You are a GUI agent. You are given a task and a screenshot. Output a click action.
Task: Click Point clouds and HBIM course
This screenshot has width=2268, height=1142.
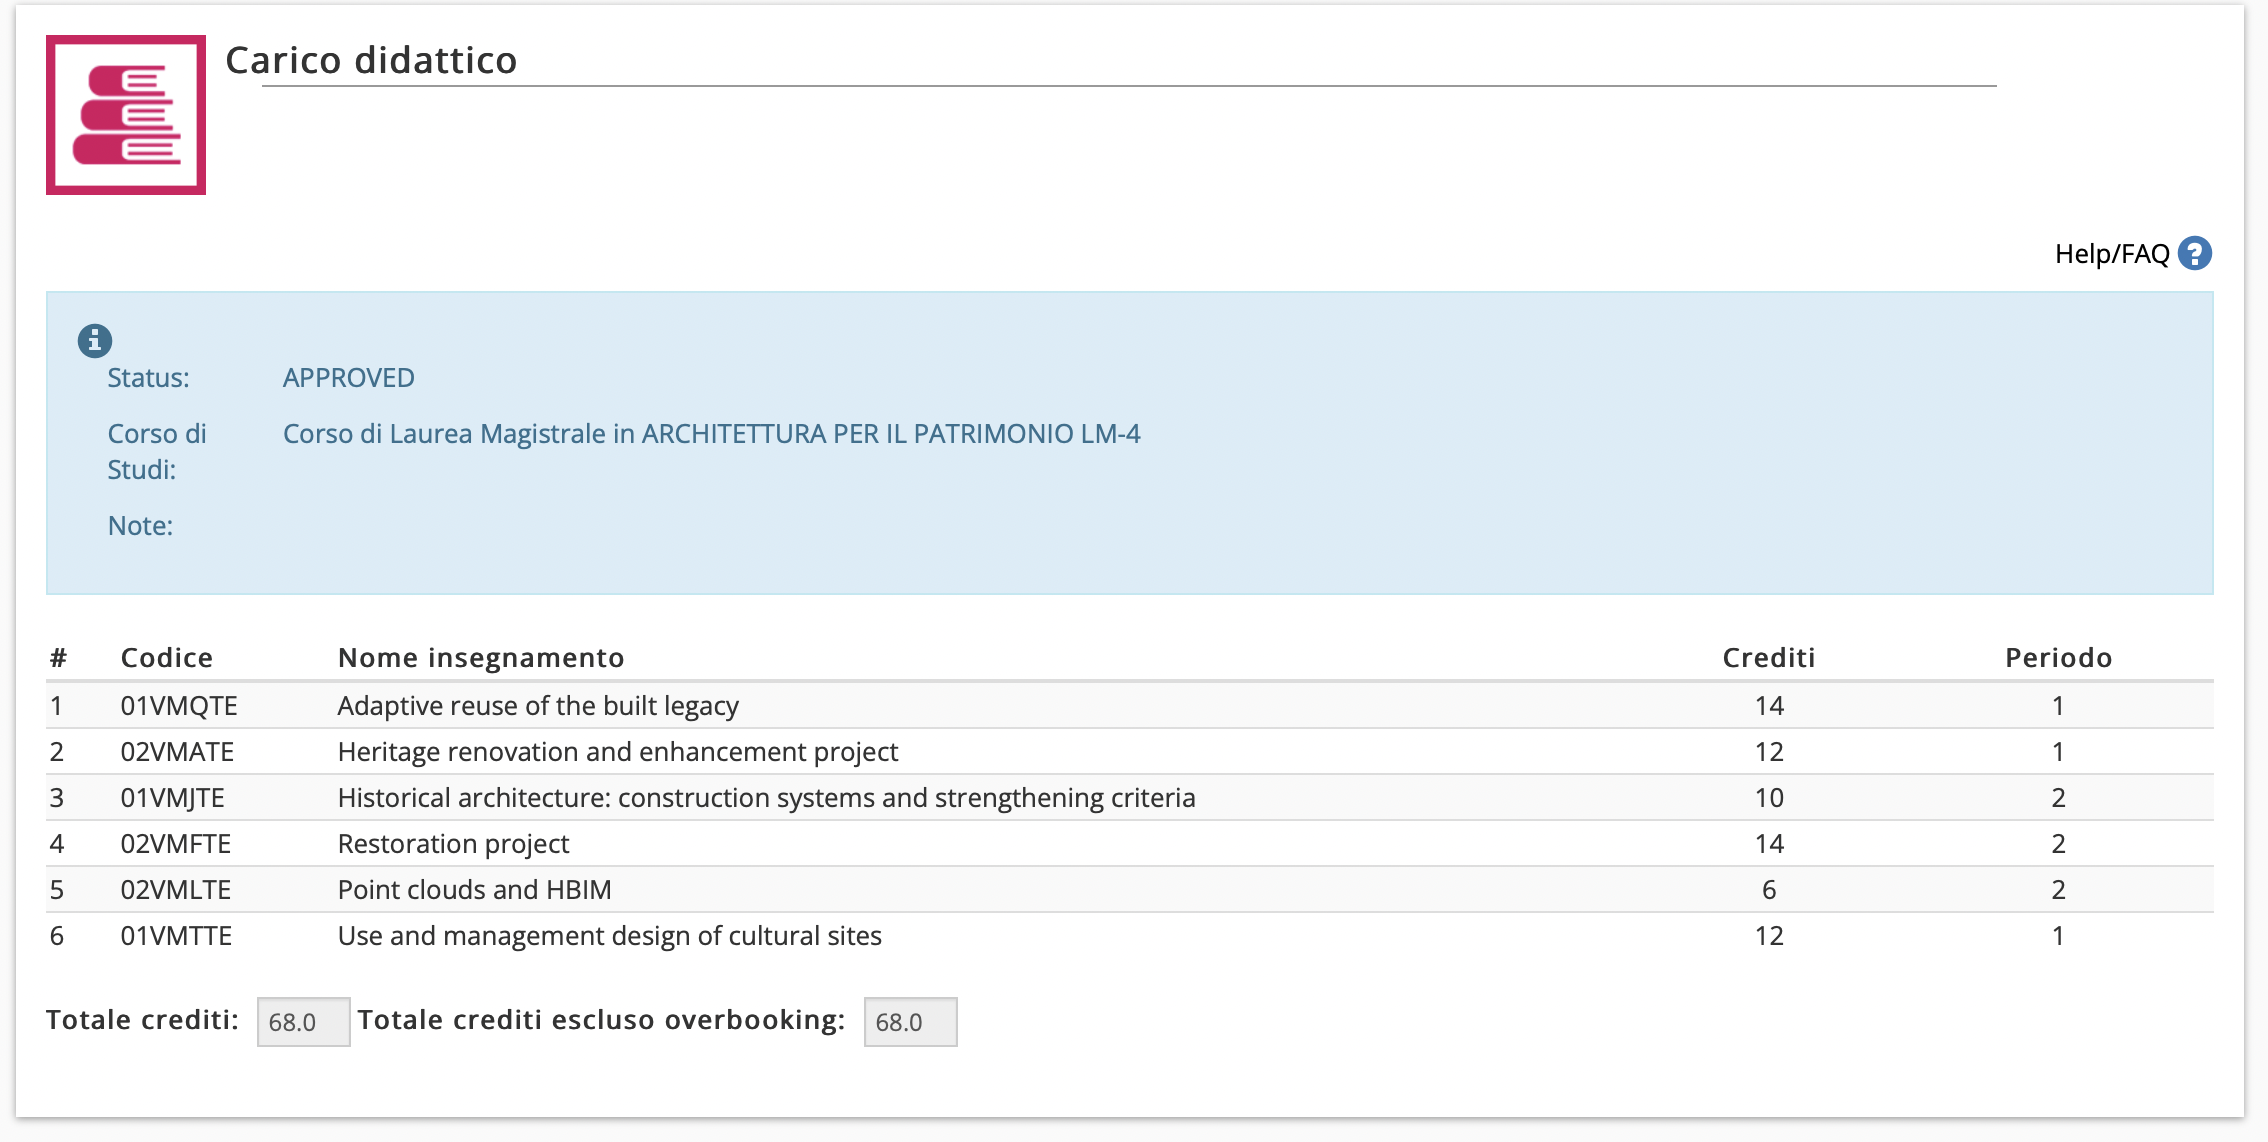coord(474,890)
